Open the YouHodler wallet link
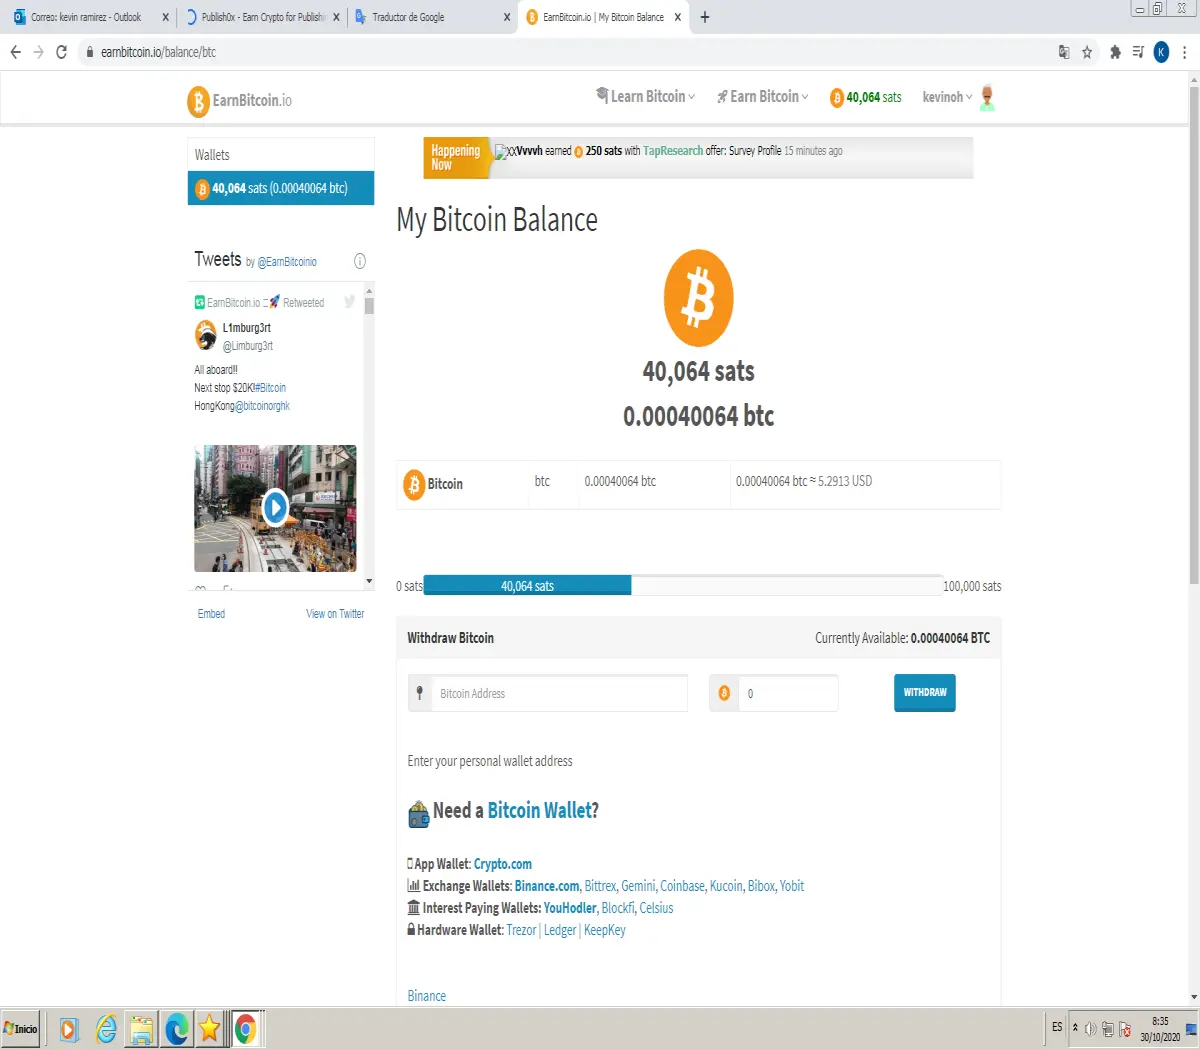This screenshot has width=1200, height=1050. click(570, 908)
